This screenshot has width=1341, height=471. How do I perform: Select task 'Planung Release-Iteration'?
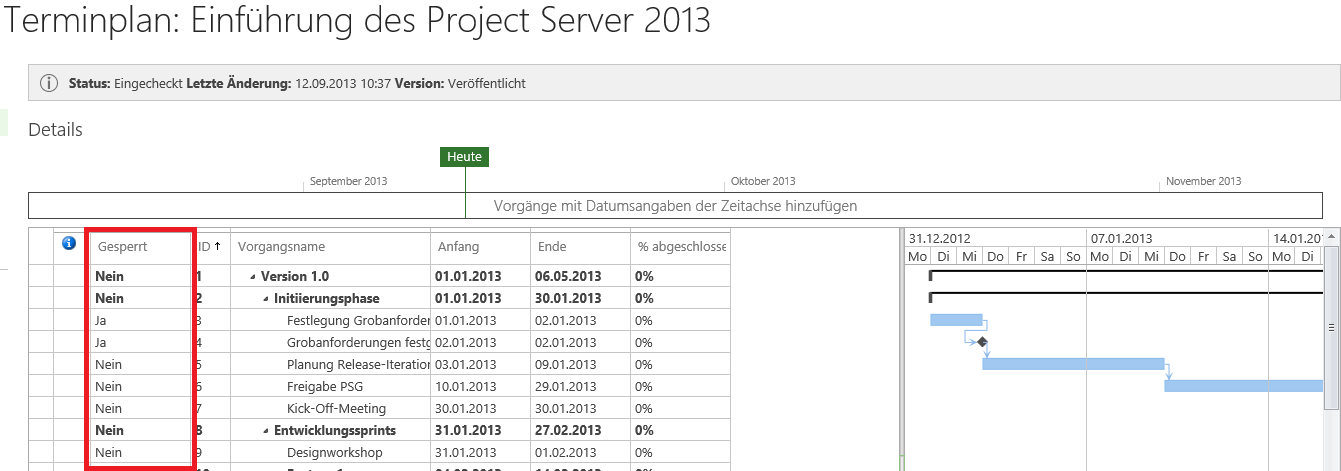tap(358, 365)
